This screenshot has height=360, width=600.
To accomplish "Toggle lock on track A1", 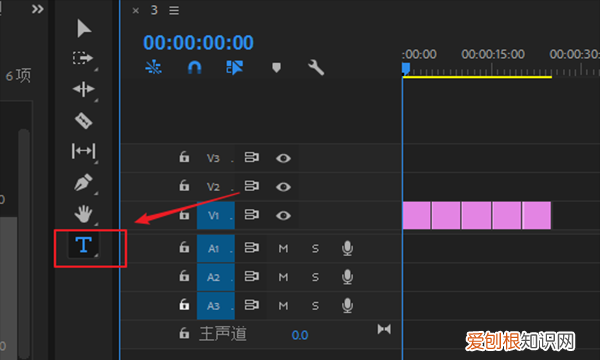I will (x=184, y=248).
